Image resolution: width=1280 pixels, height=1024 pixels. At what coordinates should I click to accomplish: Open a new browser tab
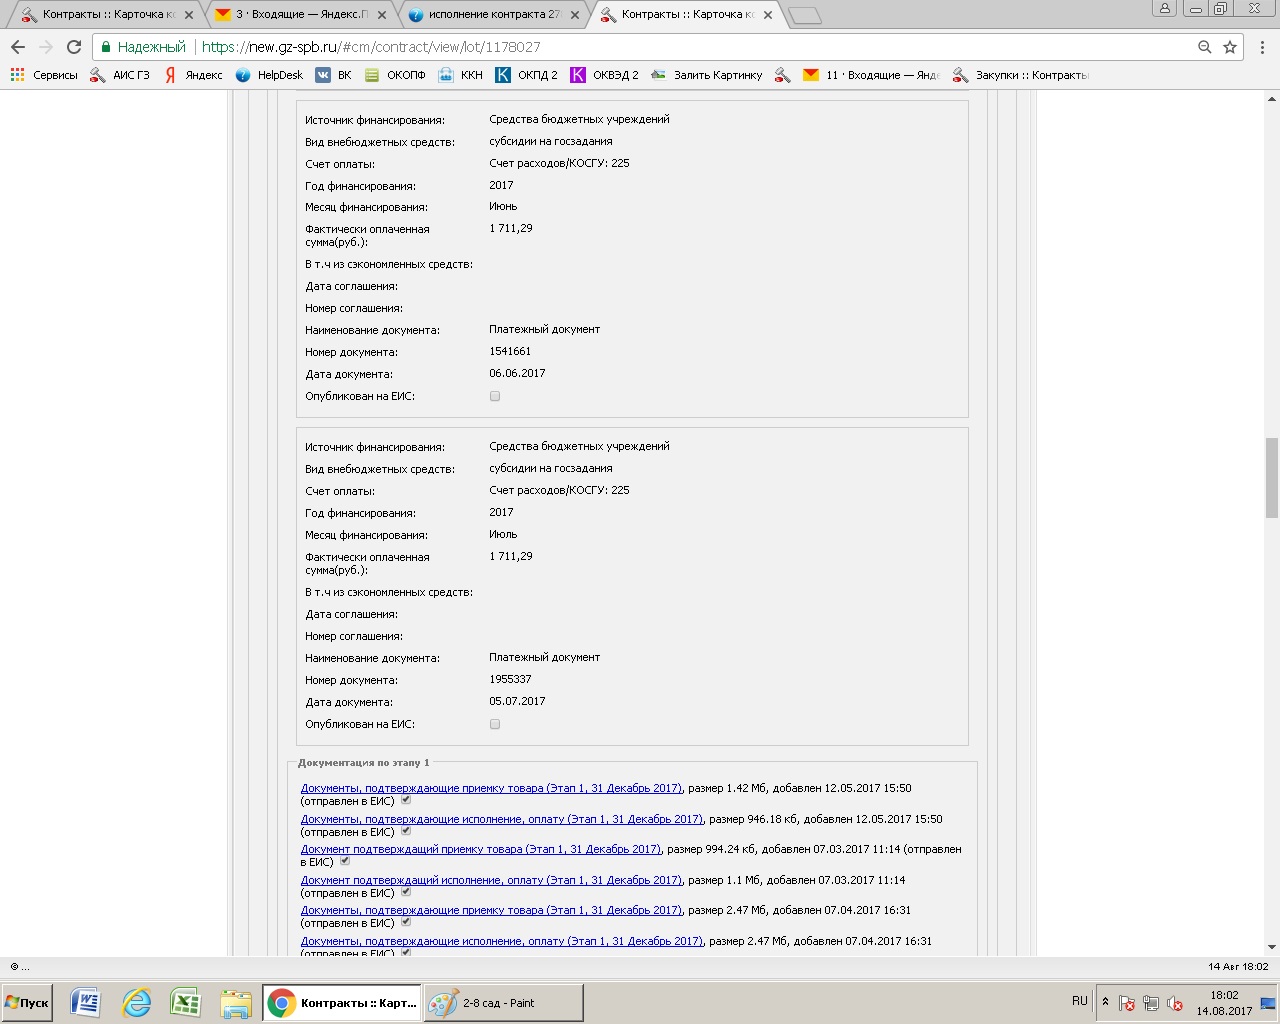(x=805, y=15)
